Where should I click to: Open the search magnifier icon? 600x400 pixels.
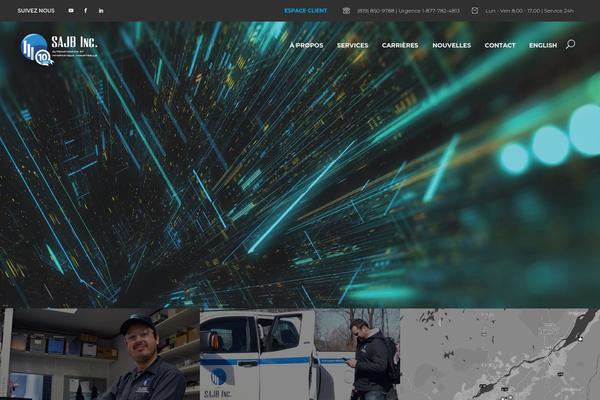point(570,44)
